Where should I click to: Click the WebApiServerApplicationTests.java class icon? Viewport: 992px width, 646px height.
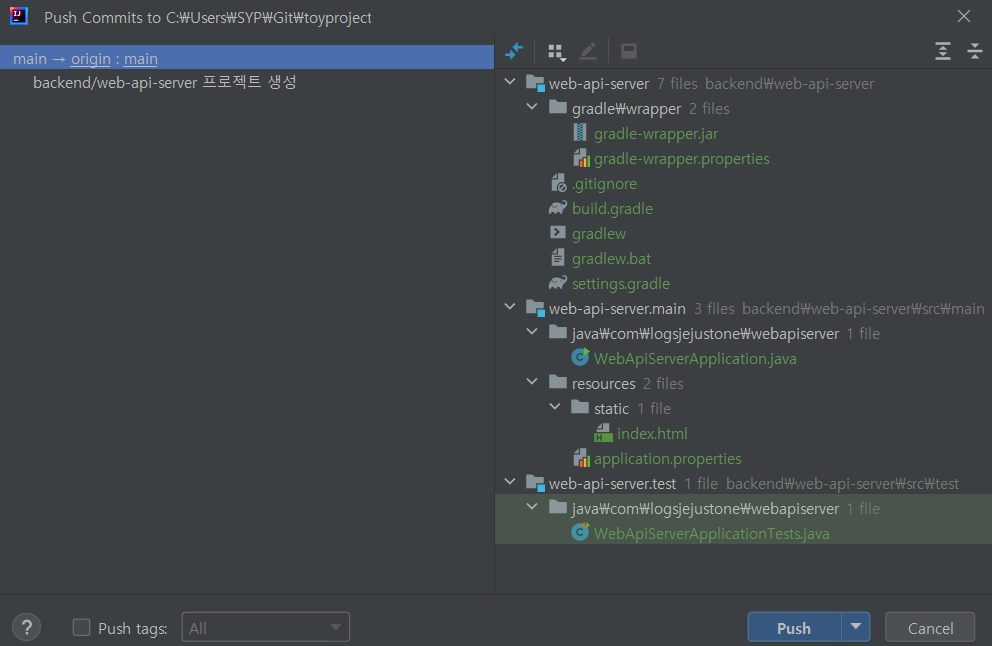point(580,532)
